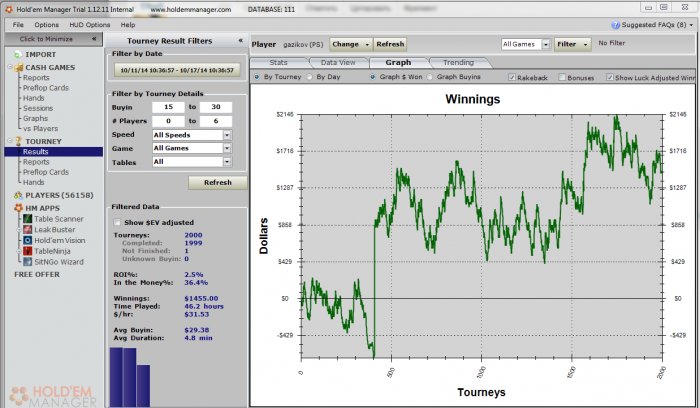700x408 pixels.
Task: Open Preflop Cards under Cash Games
Action: click(46, 88)
